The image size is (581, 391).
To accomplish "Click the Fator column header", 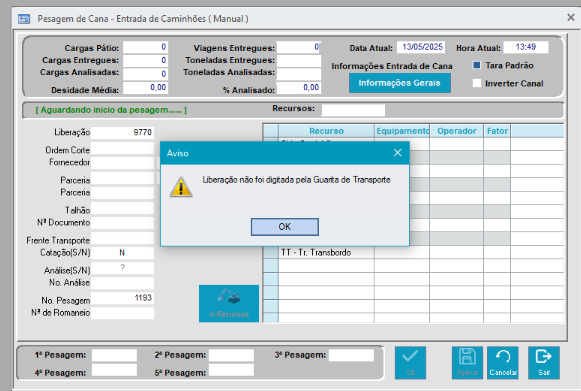I will coord(497,131).
